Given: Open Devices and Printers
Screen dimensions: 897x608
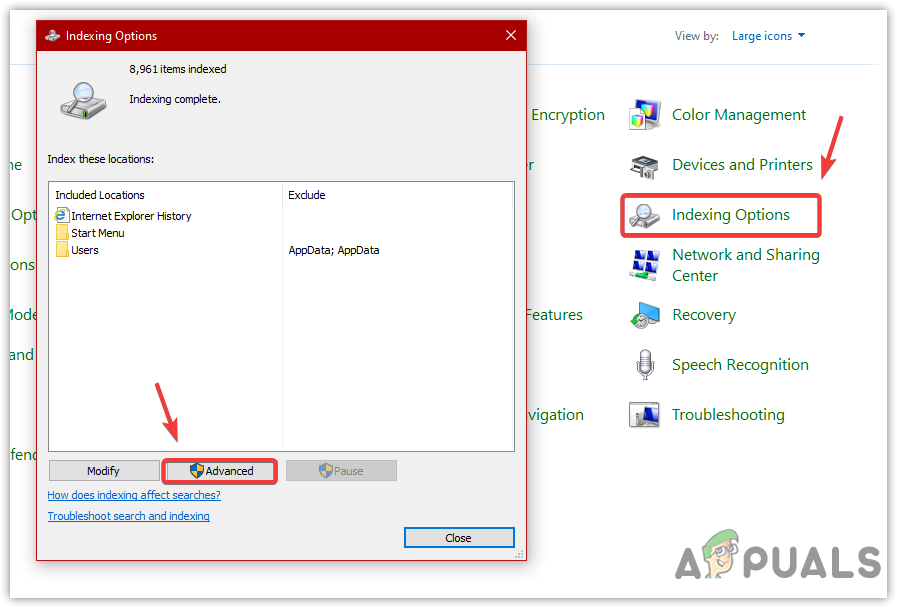Looking at the screenshot, I should (x=744, y=165).
